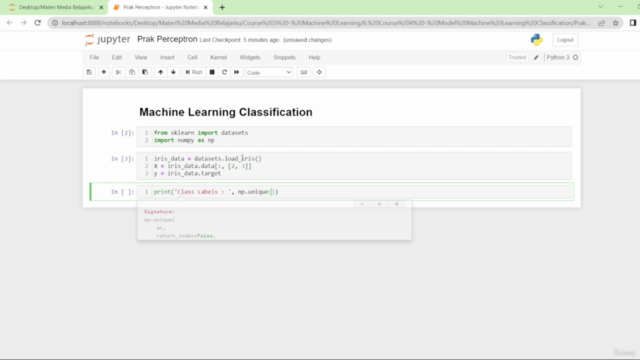Open the View menu
Screen dimensions: 640x360
[141, 58]
